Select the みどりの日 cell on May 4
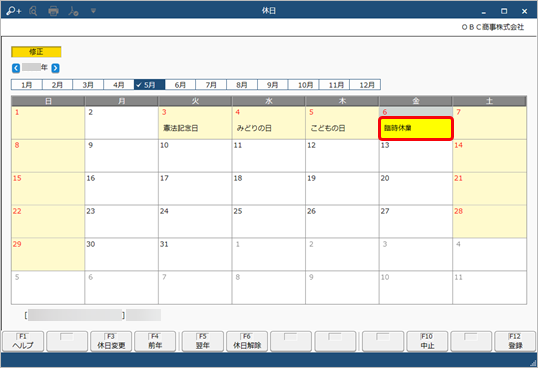The height and width of the screenshot is (368, 538). [x=269, y=123]
